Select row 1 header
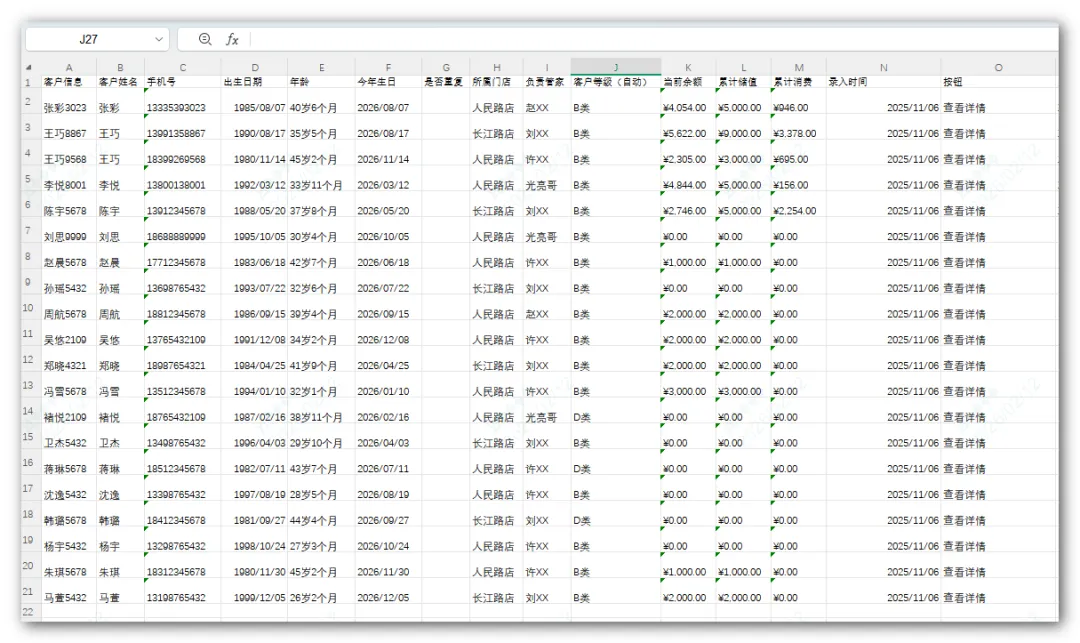The height and width of the screenshot is (643, 1080). (28, 82)
